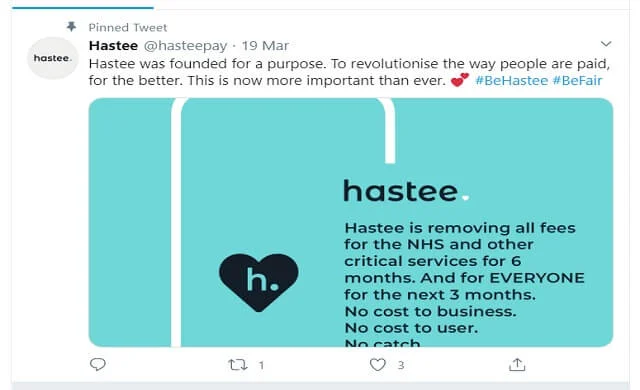The height and width of the screenshot is (390, 640).
Task: Retweet the Hastee pinned tweet
Action: point(238,364)
